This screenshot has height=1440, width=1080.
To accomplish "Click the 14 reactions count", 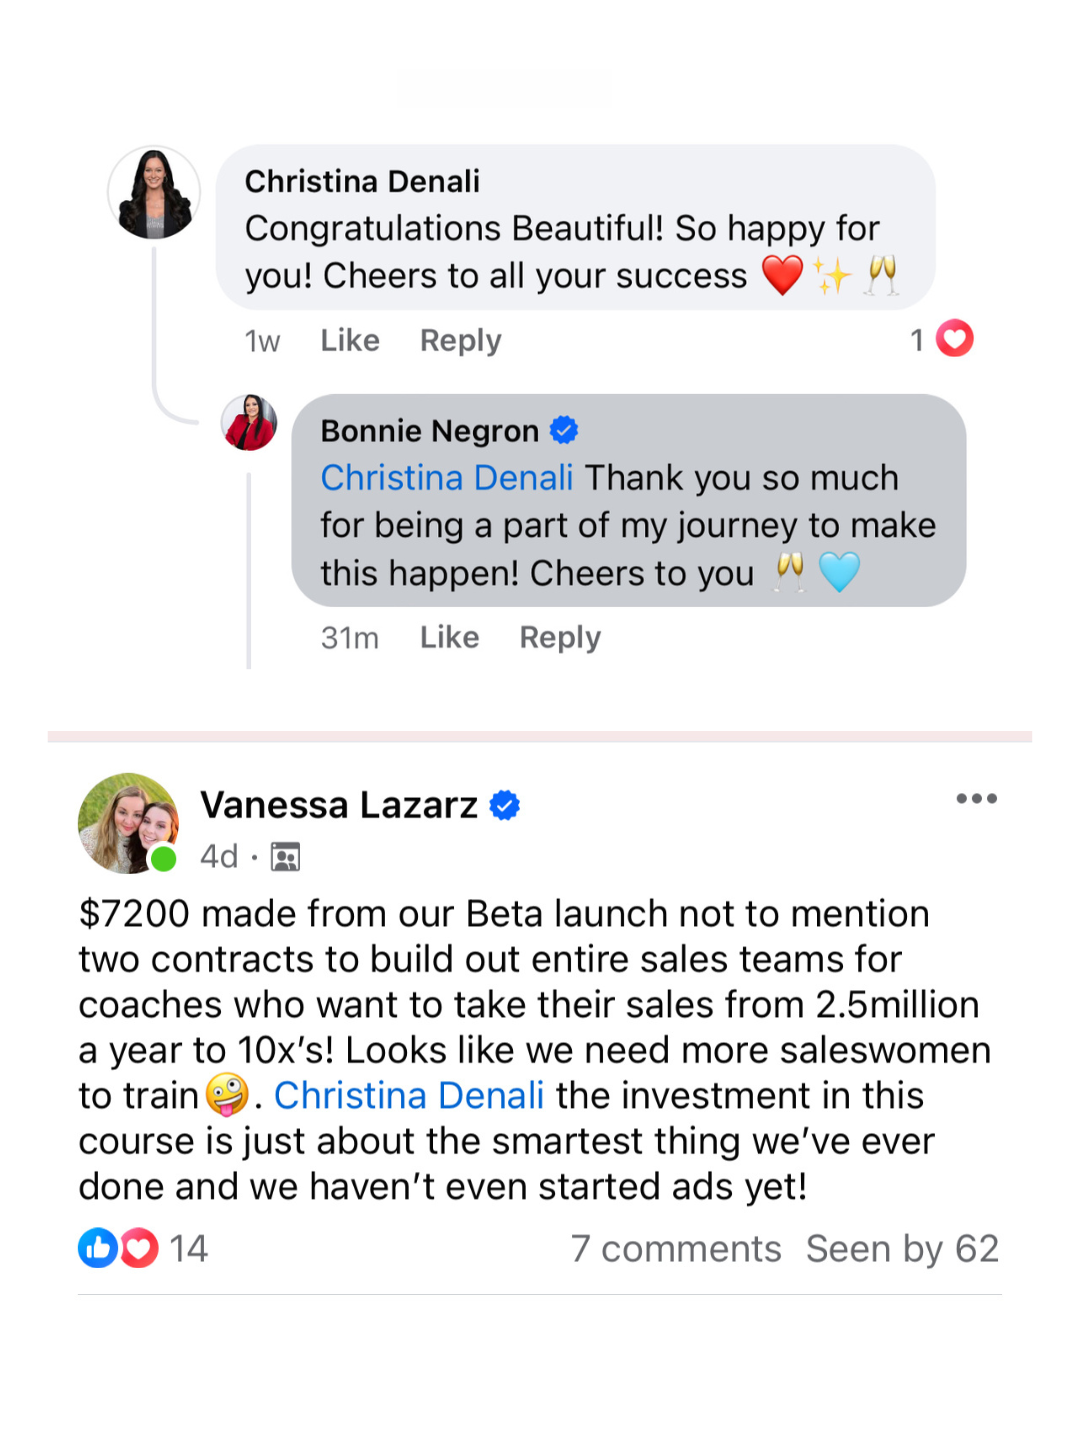I will (188, 1249).
